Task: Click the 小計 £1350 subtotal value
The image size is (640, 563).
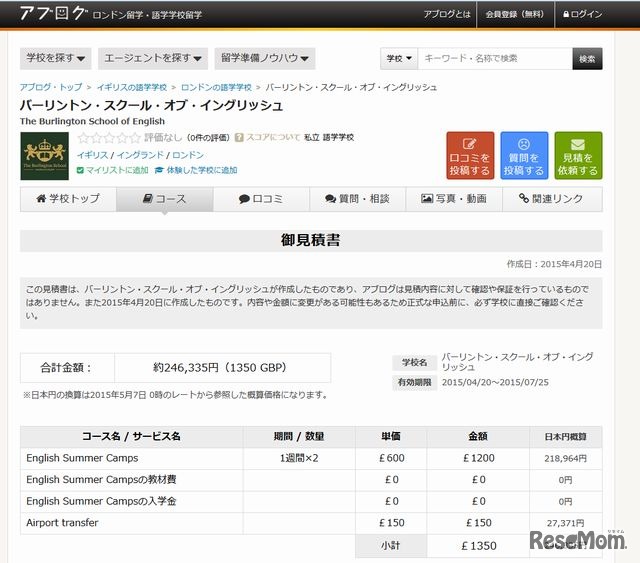Action: click(x=479, y=546)
